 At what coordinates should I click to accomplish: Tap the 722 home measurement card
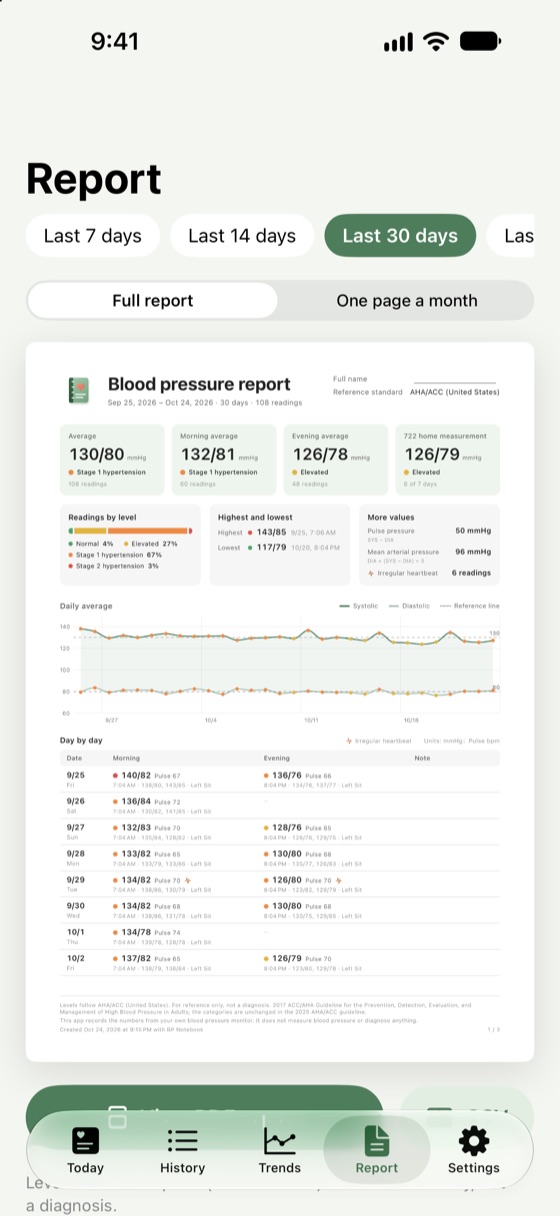[x=448, y=459]
